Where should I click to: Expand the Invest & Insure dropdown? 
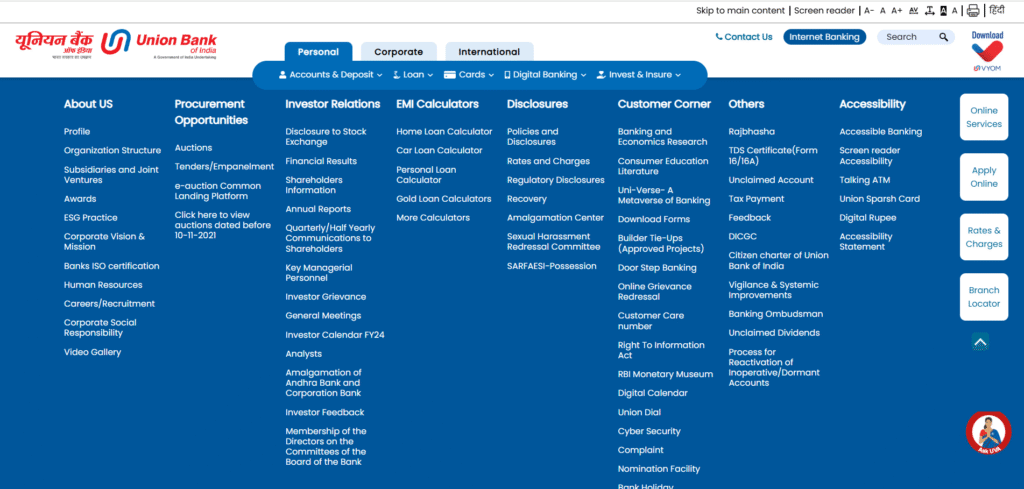[x=639, y=74]
